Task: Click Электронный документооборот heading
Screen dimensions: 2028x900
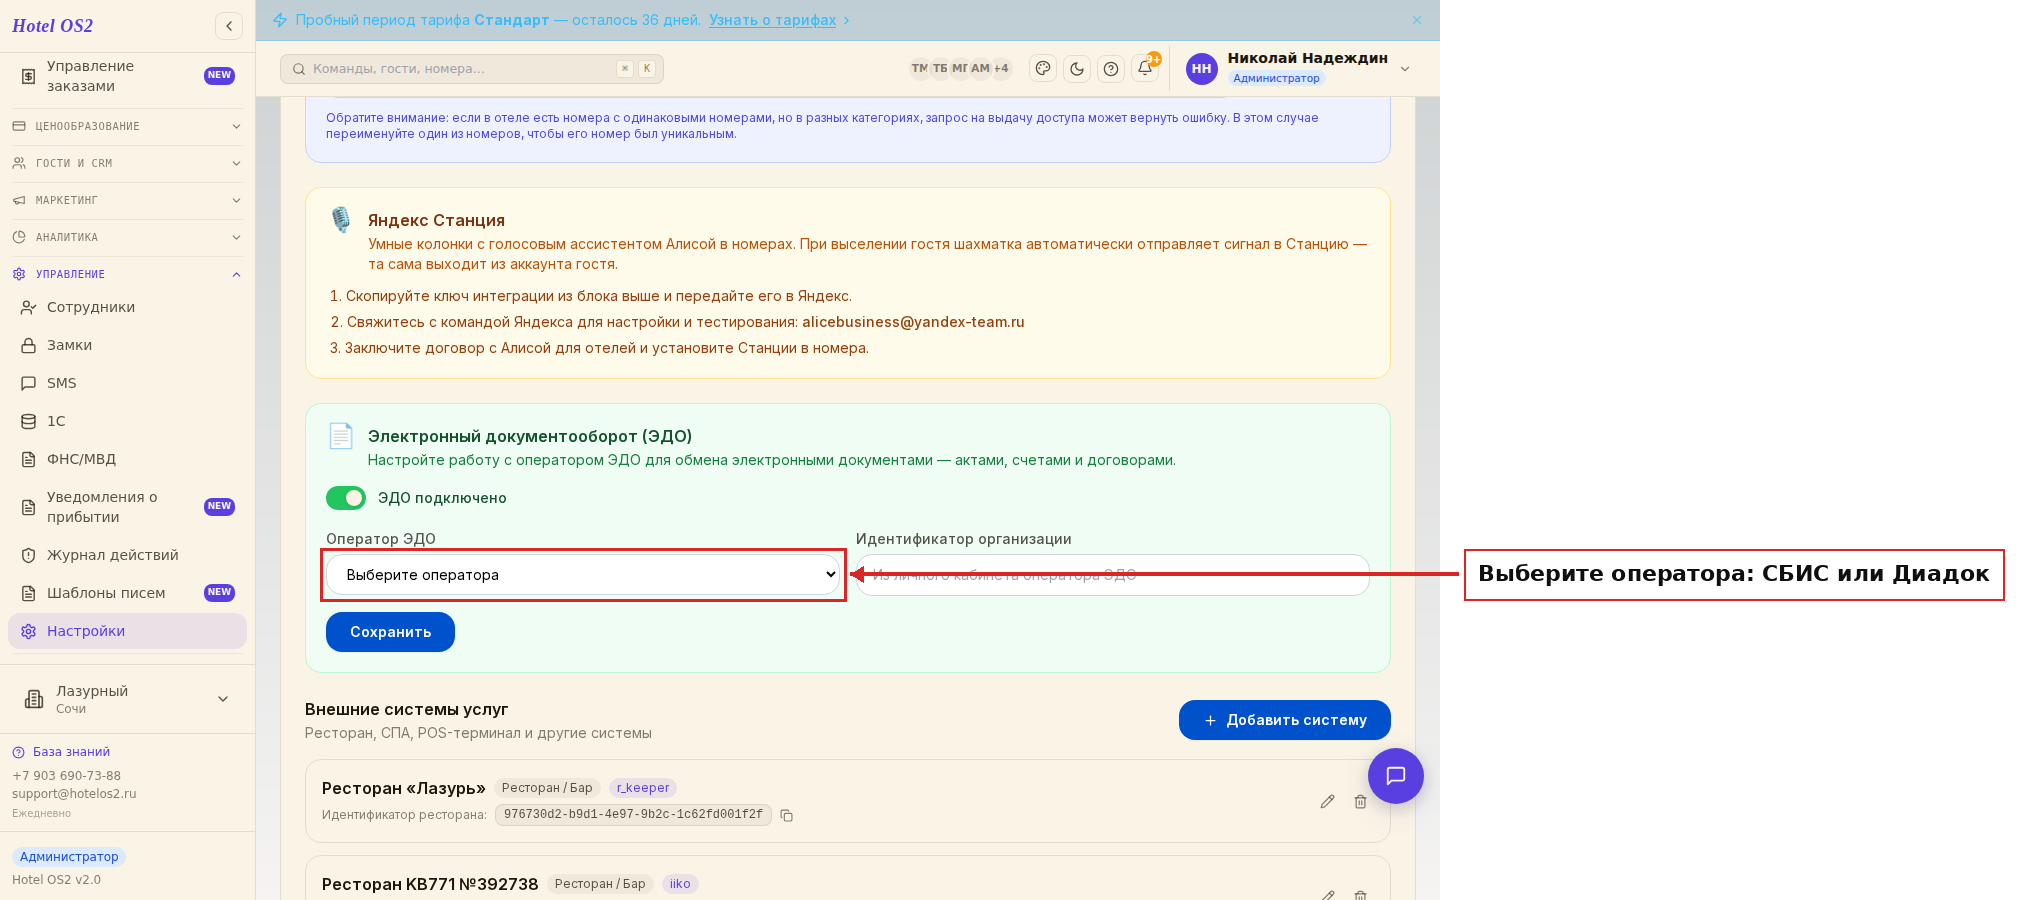Action: click(x=530, y=436)
